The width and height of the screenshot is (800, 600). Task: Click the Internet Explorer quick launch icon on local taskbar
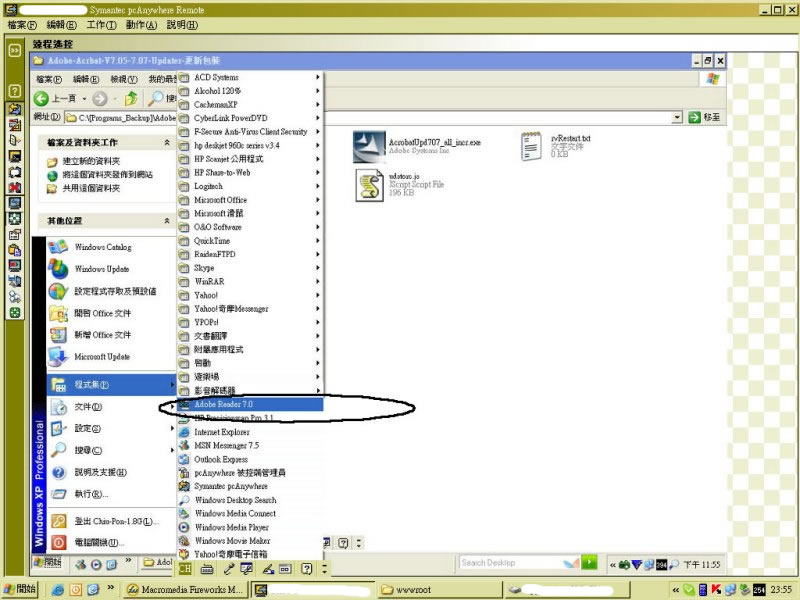[x=58, y=590]
